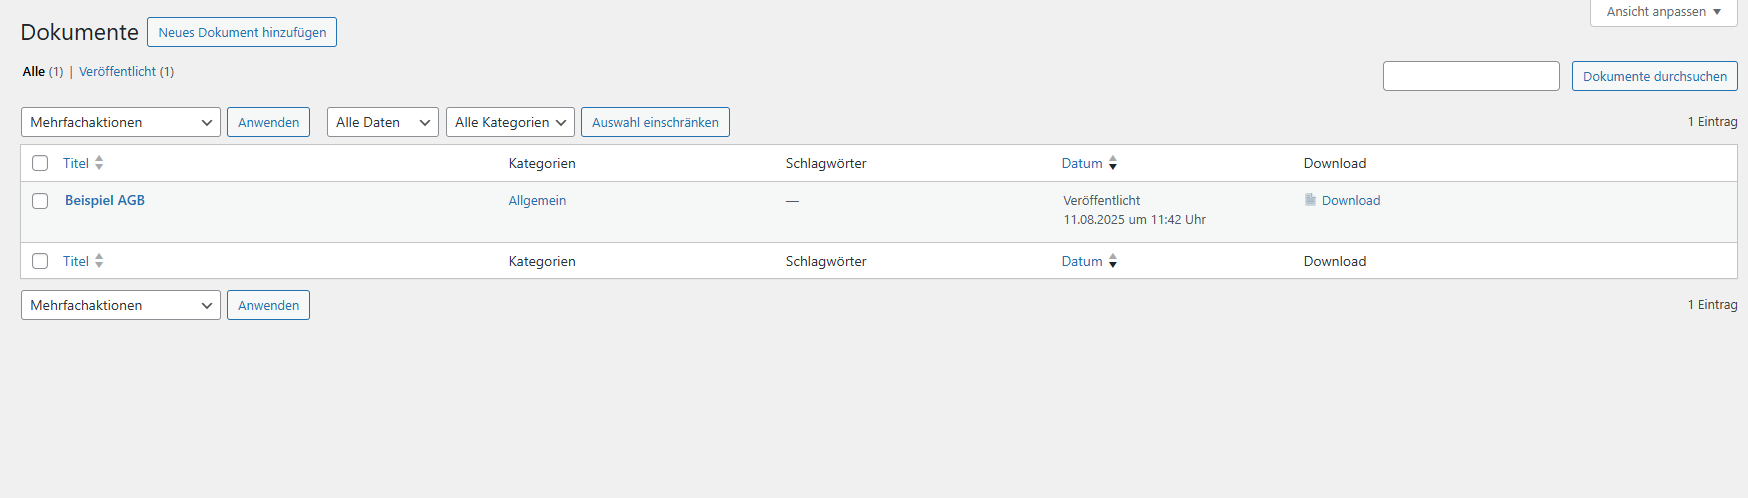Open the Beispiel AGB document
This screenshot has height=498, width=1748.
(x=105, y=200)
